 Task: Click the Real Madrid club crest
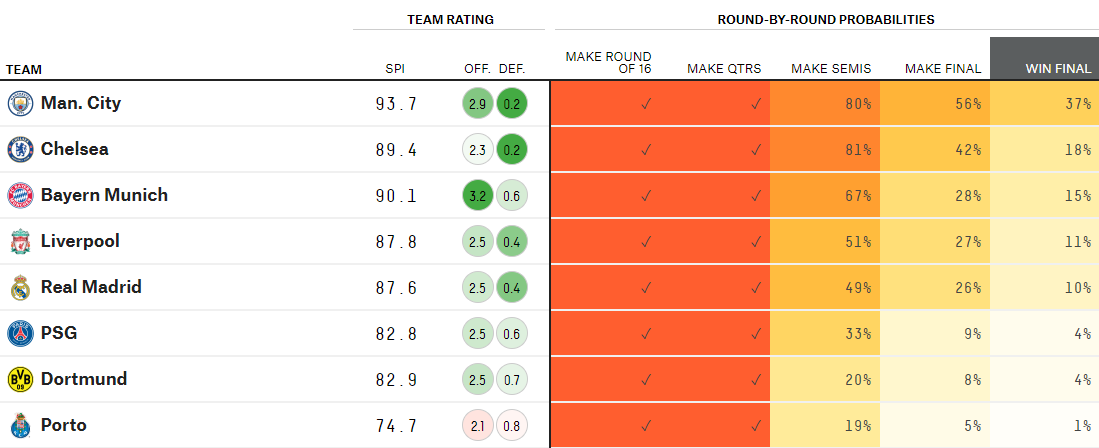(20, 287)
